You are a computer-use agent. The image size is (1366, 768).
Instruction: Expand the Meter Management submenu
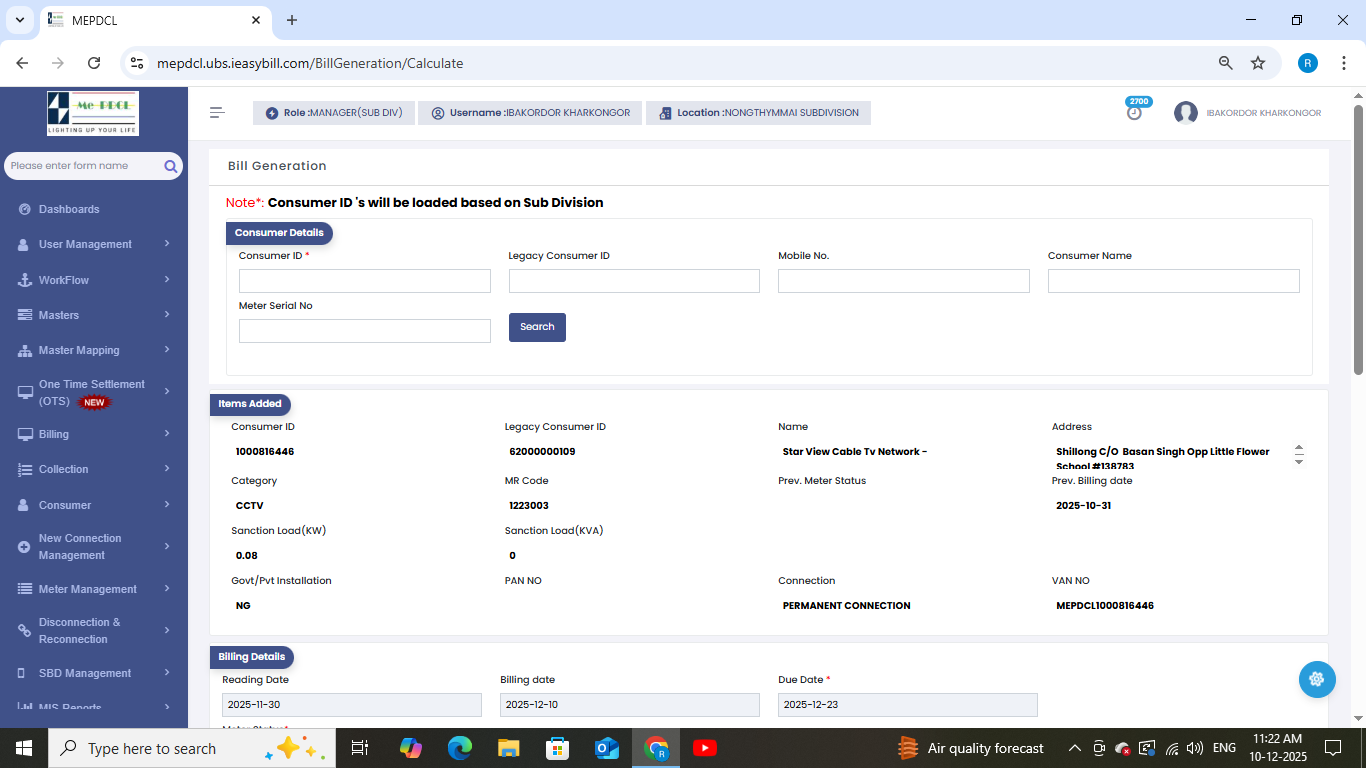[93, 589]
